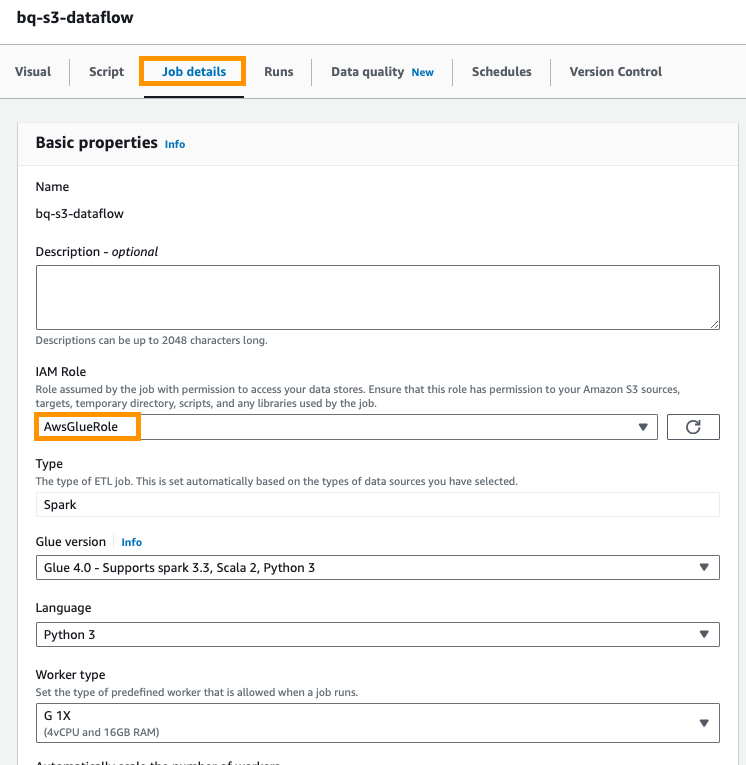Screen dimensions: 746x765
Task: Click the Glue version dropdown arrow
Action: pos(703,568)
